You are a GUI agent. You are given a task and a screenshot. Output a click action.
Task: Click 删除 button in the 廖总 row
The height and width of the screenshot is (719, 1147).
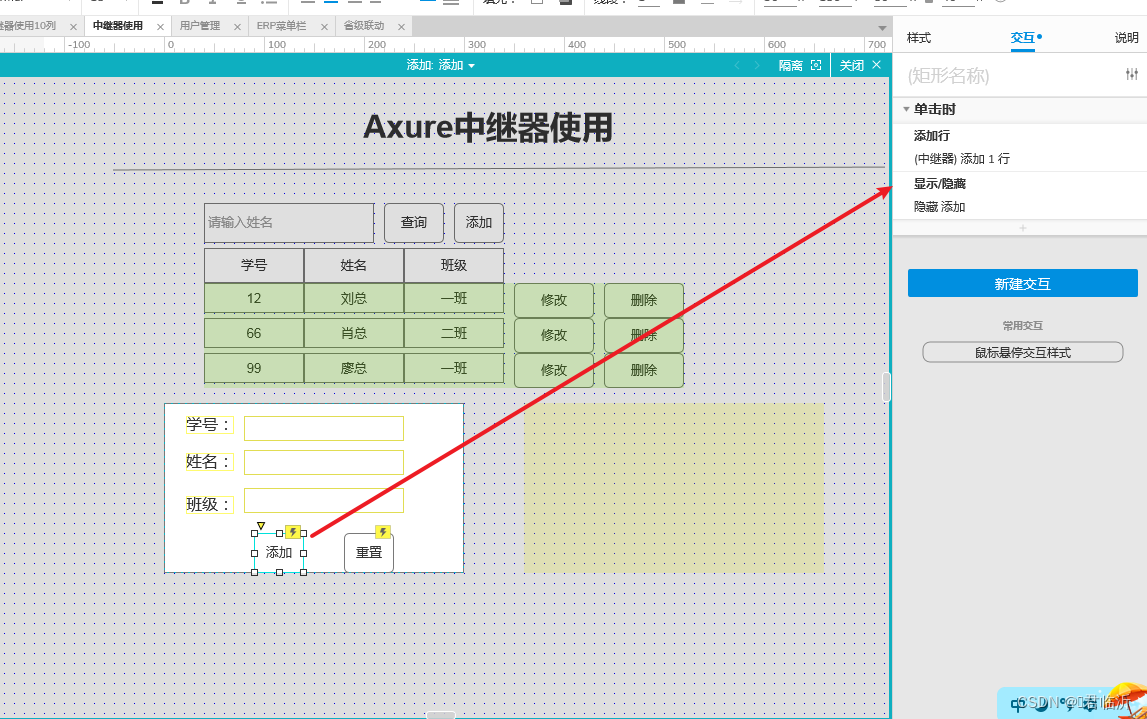click(644, 370)
